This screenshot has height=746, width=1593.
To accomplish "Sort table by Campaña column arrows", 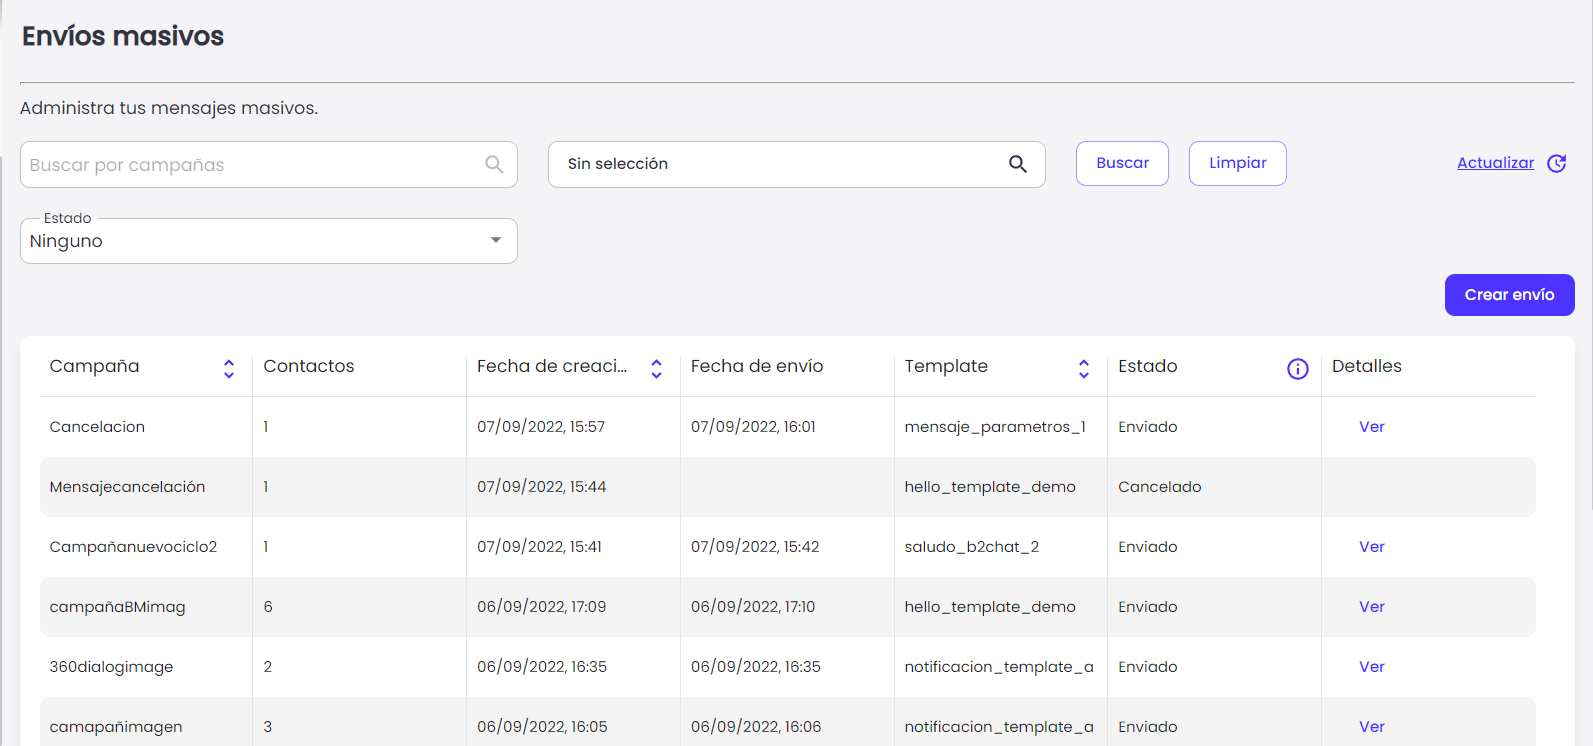I will click(x=229, y=369).
